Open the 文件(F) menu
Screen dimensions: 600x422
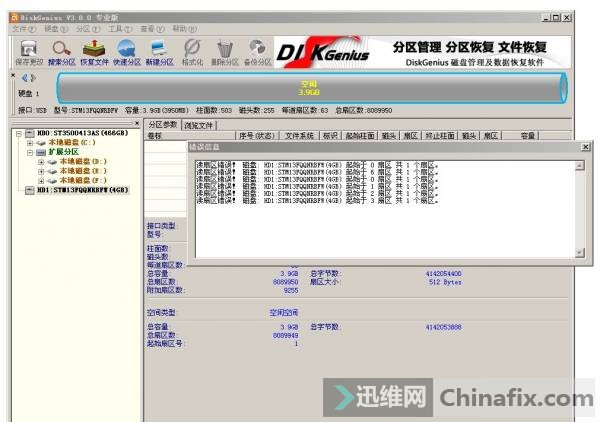point(24,29)
